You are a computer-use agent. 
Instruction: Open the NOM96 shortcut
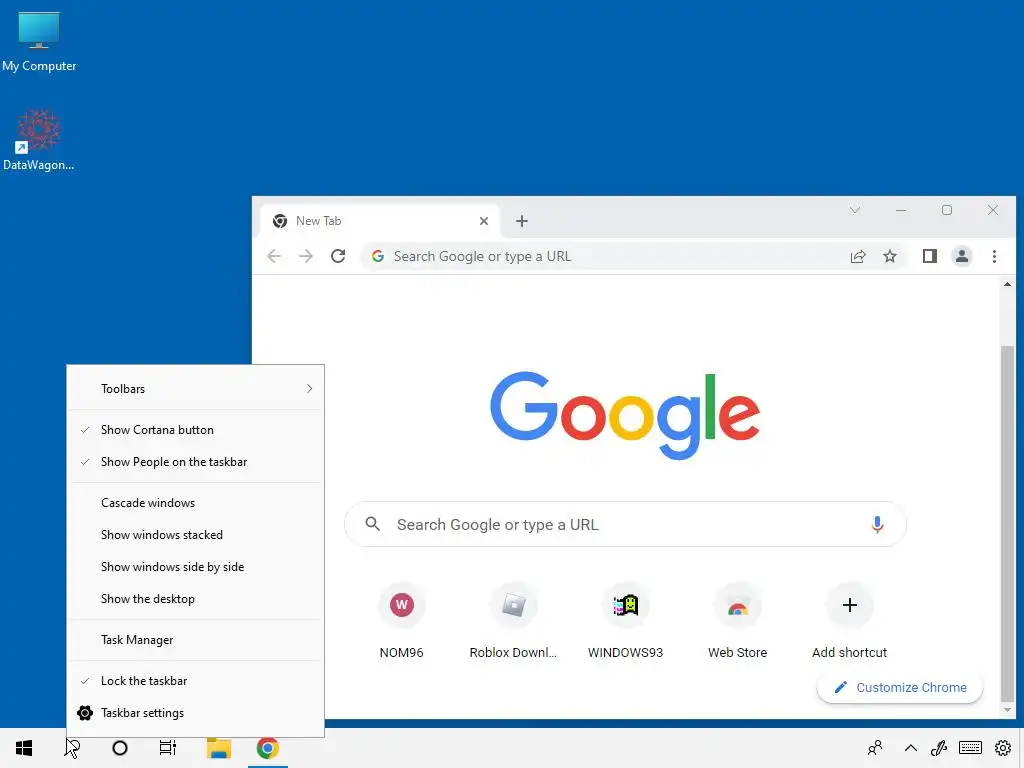click(x=402, y=620)
